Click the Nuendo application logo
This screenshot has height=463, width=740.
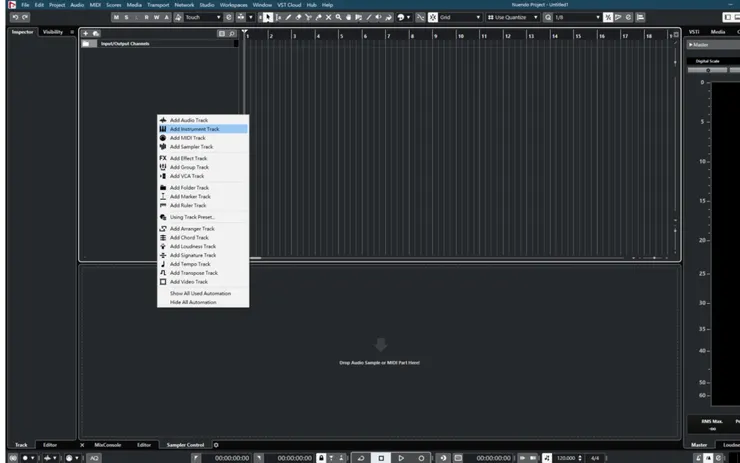tap(12, 5)
